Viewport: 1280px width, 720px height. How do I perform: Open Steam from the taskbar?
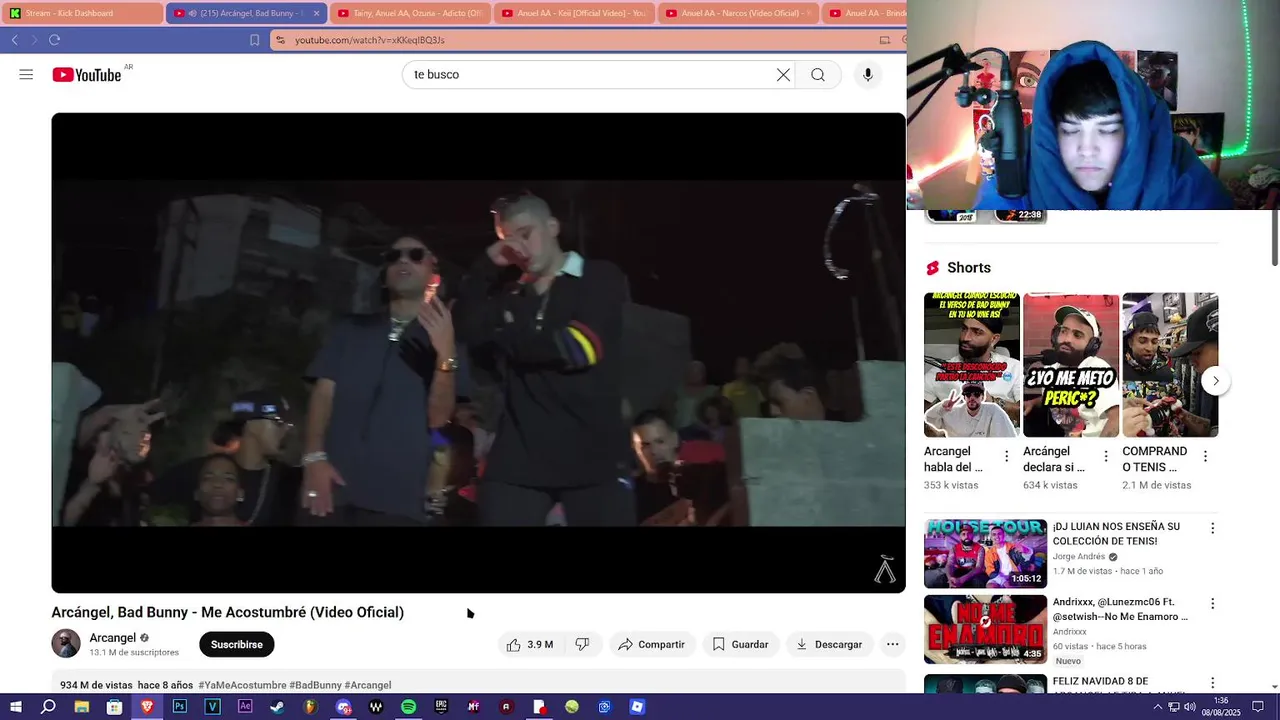coord(277,707)
